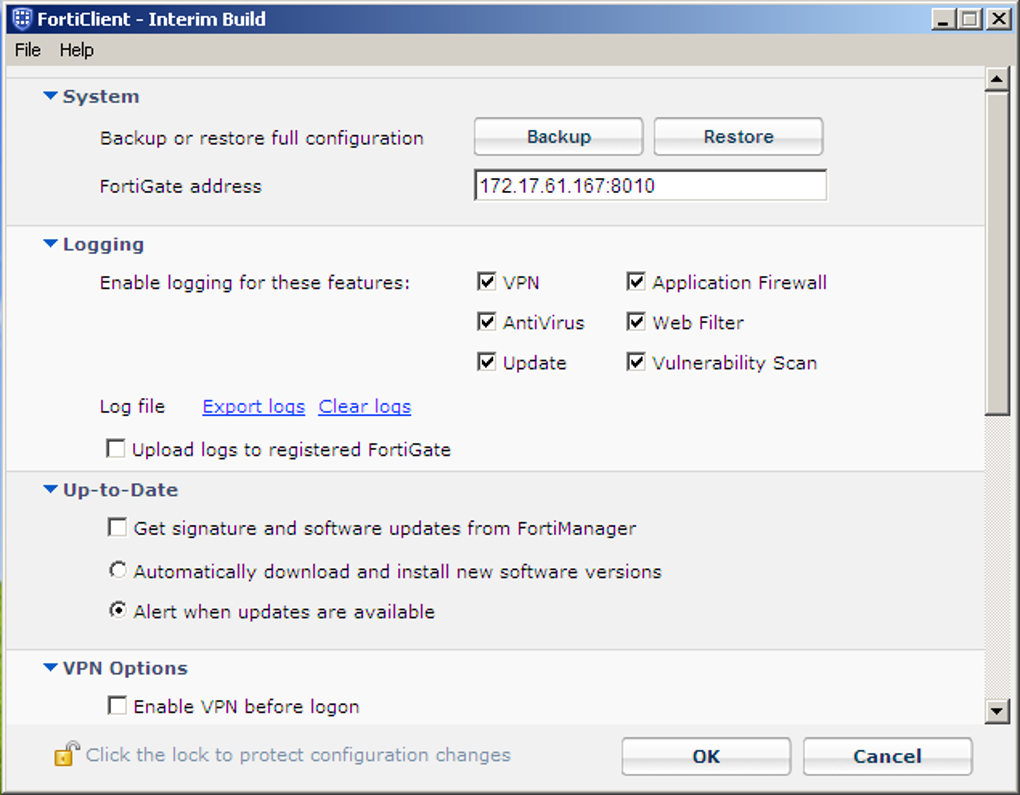
Task: Click the FortiGate address input field
Action: tap(650, 186)
